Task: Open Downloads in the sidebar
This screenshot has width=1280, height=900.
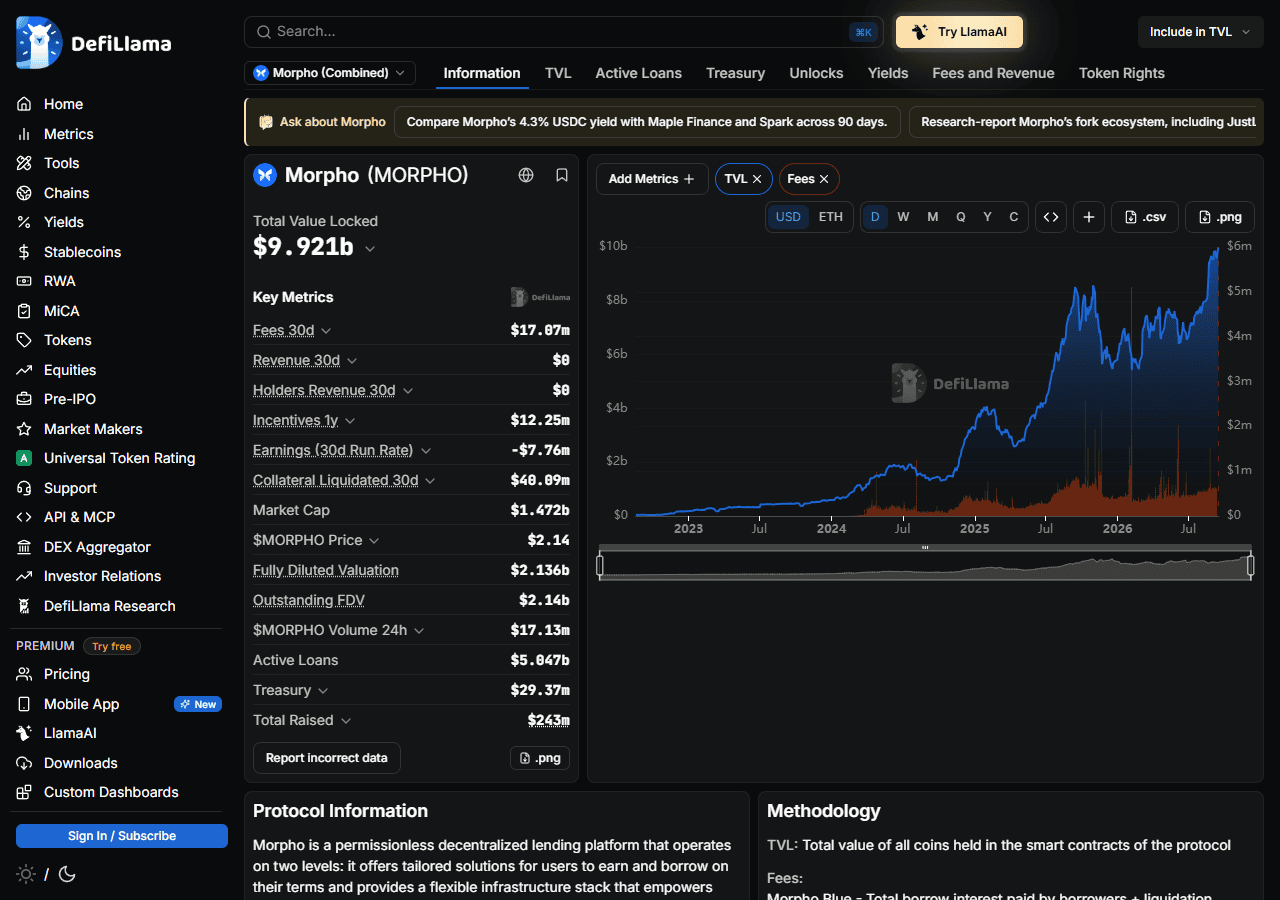Action: (x=80, y=763)
